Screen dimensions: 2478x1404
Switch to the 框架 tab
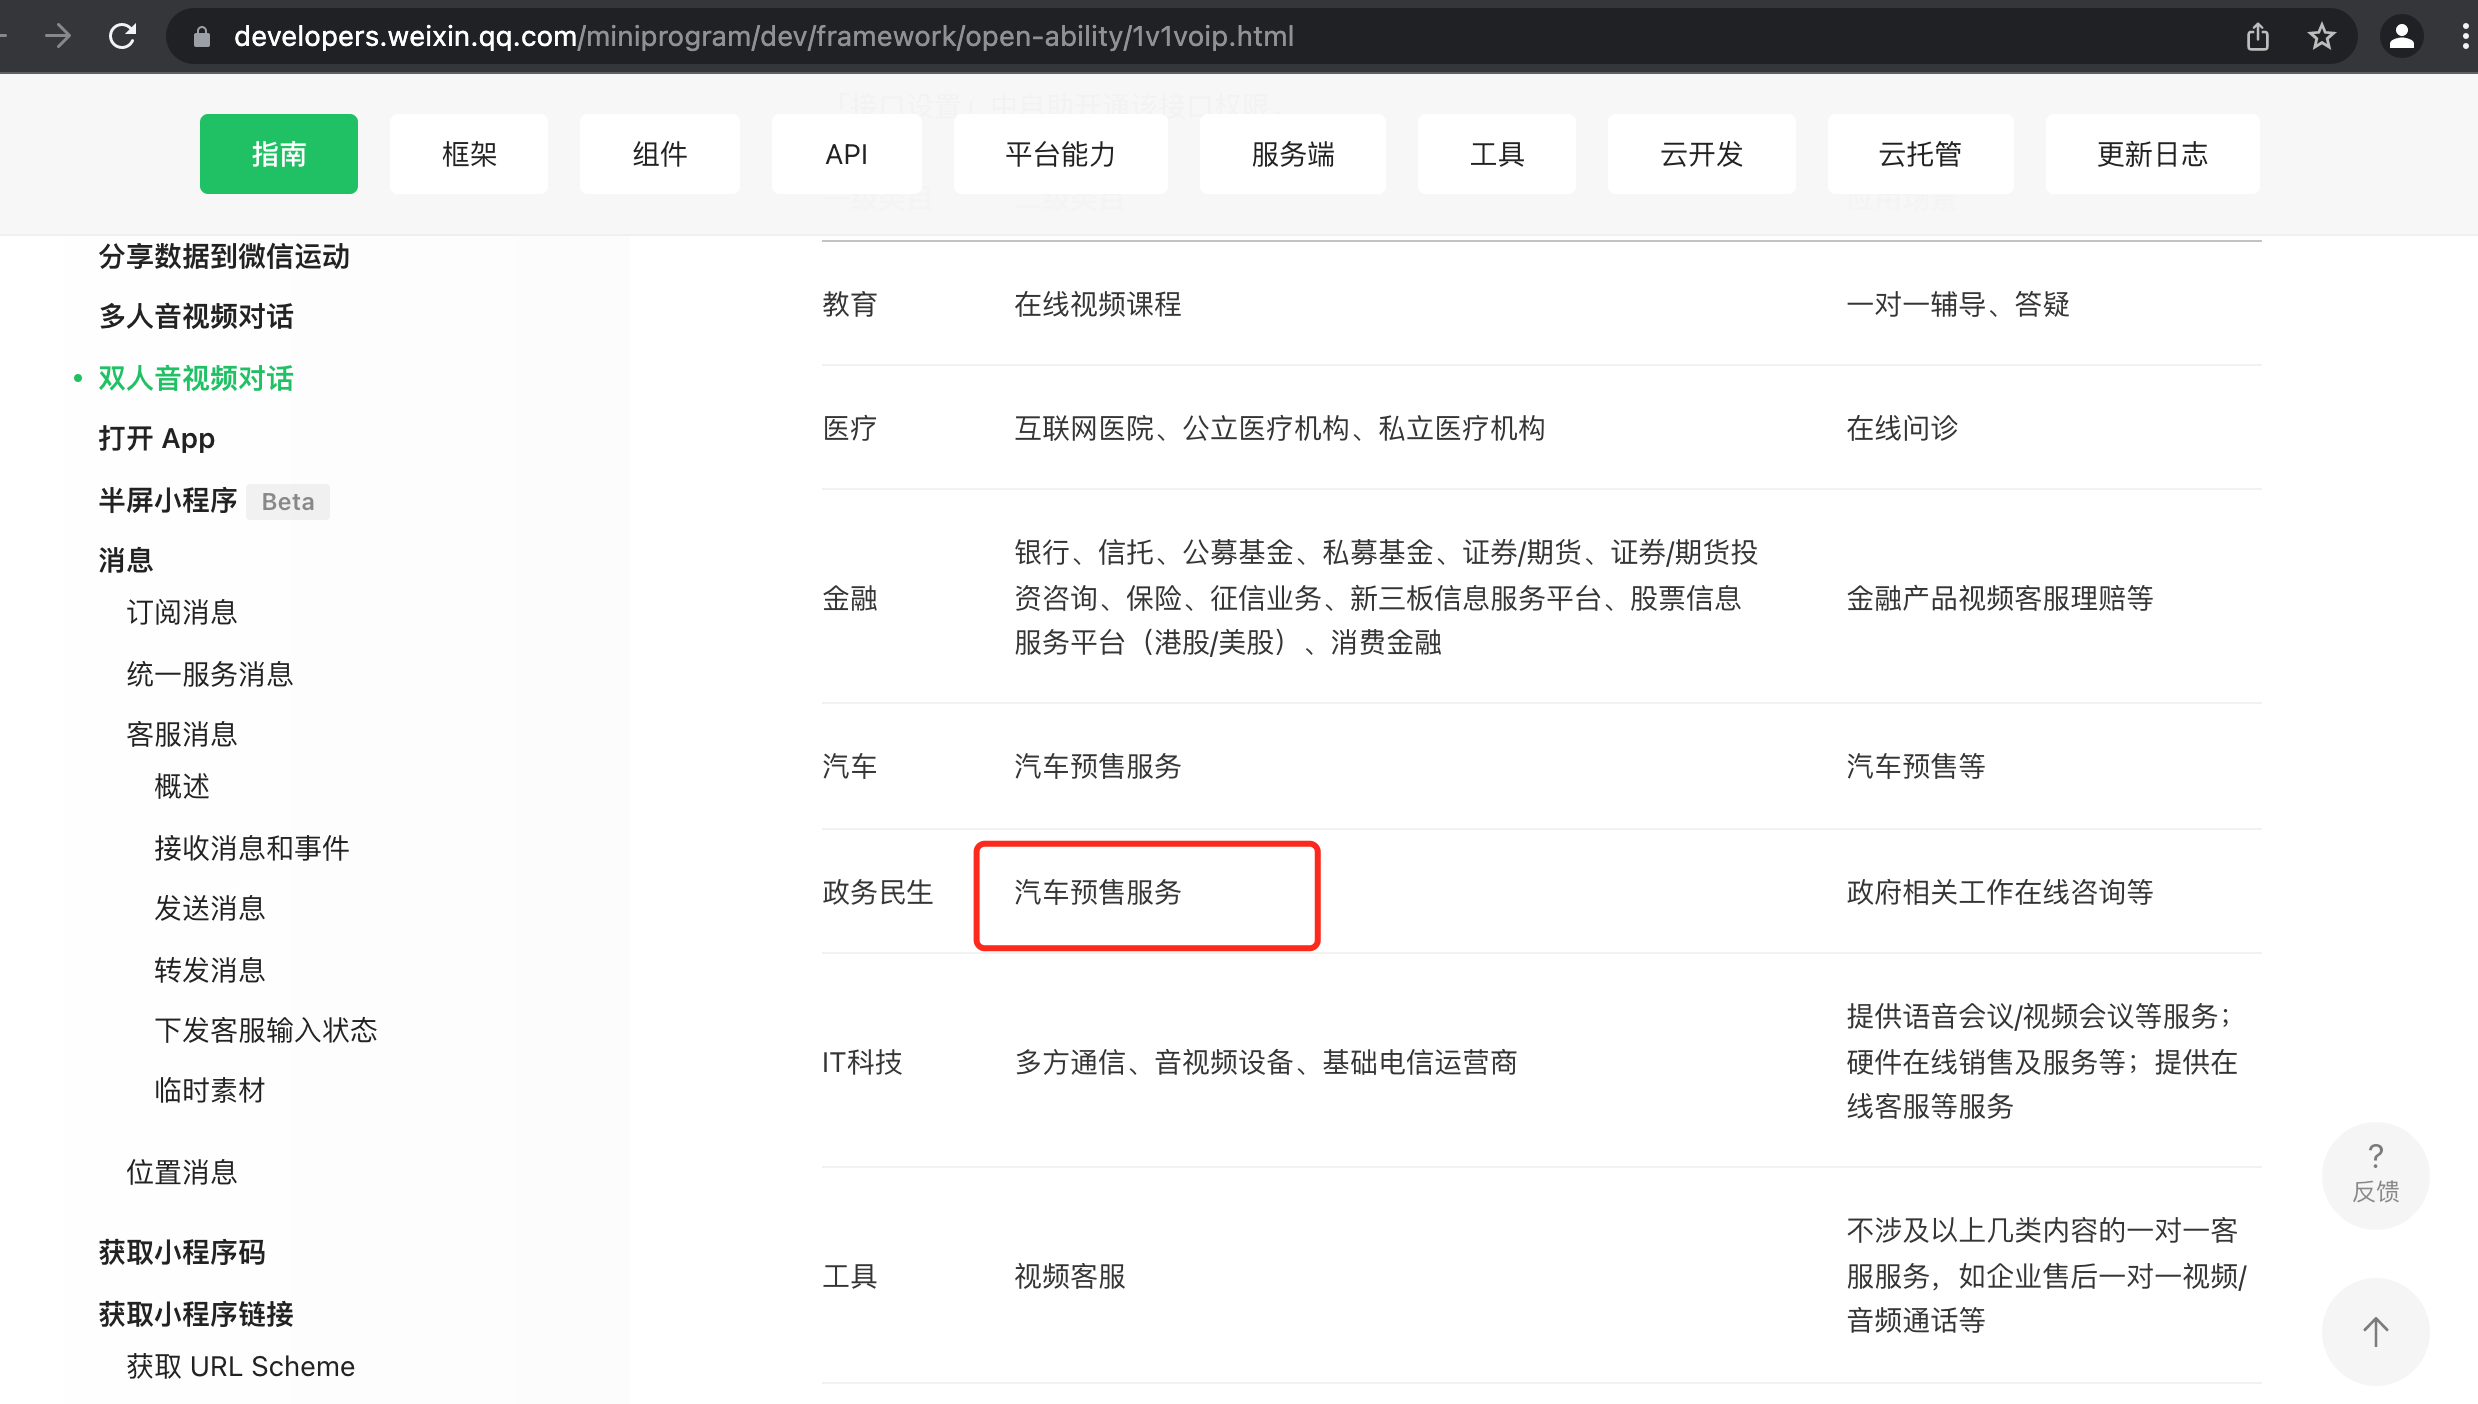[469, 154]
